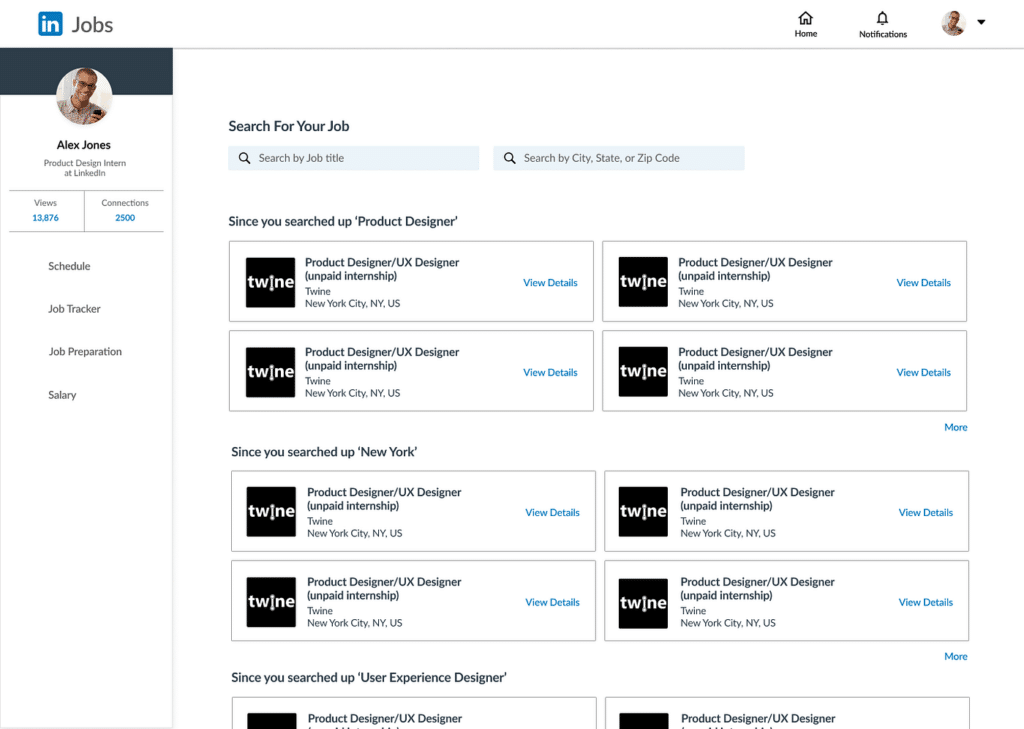
Task: Focus the Search by City, State, or Zip field
Action: (618, 158)
